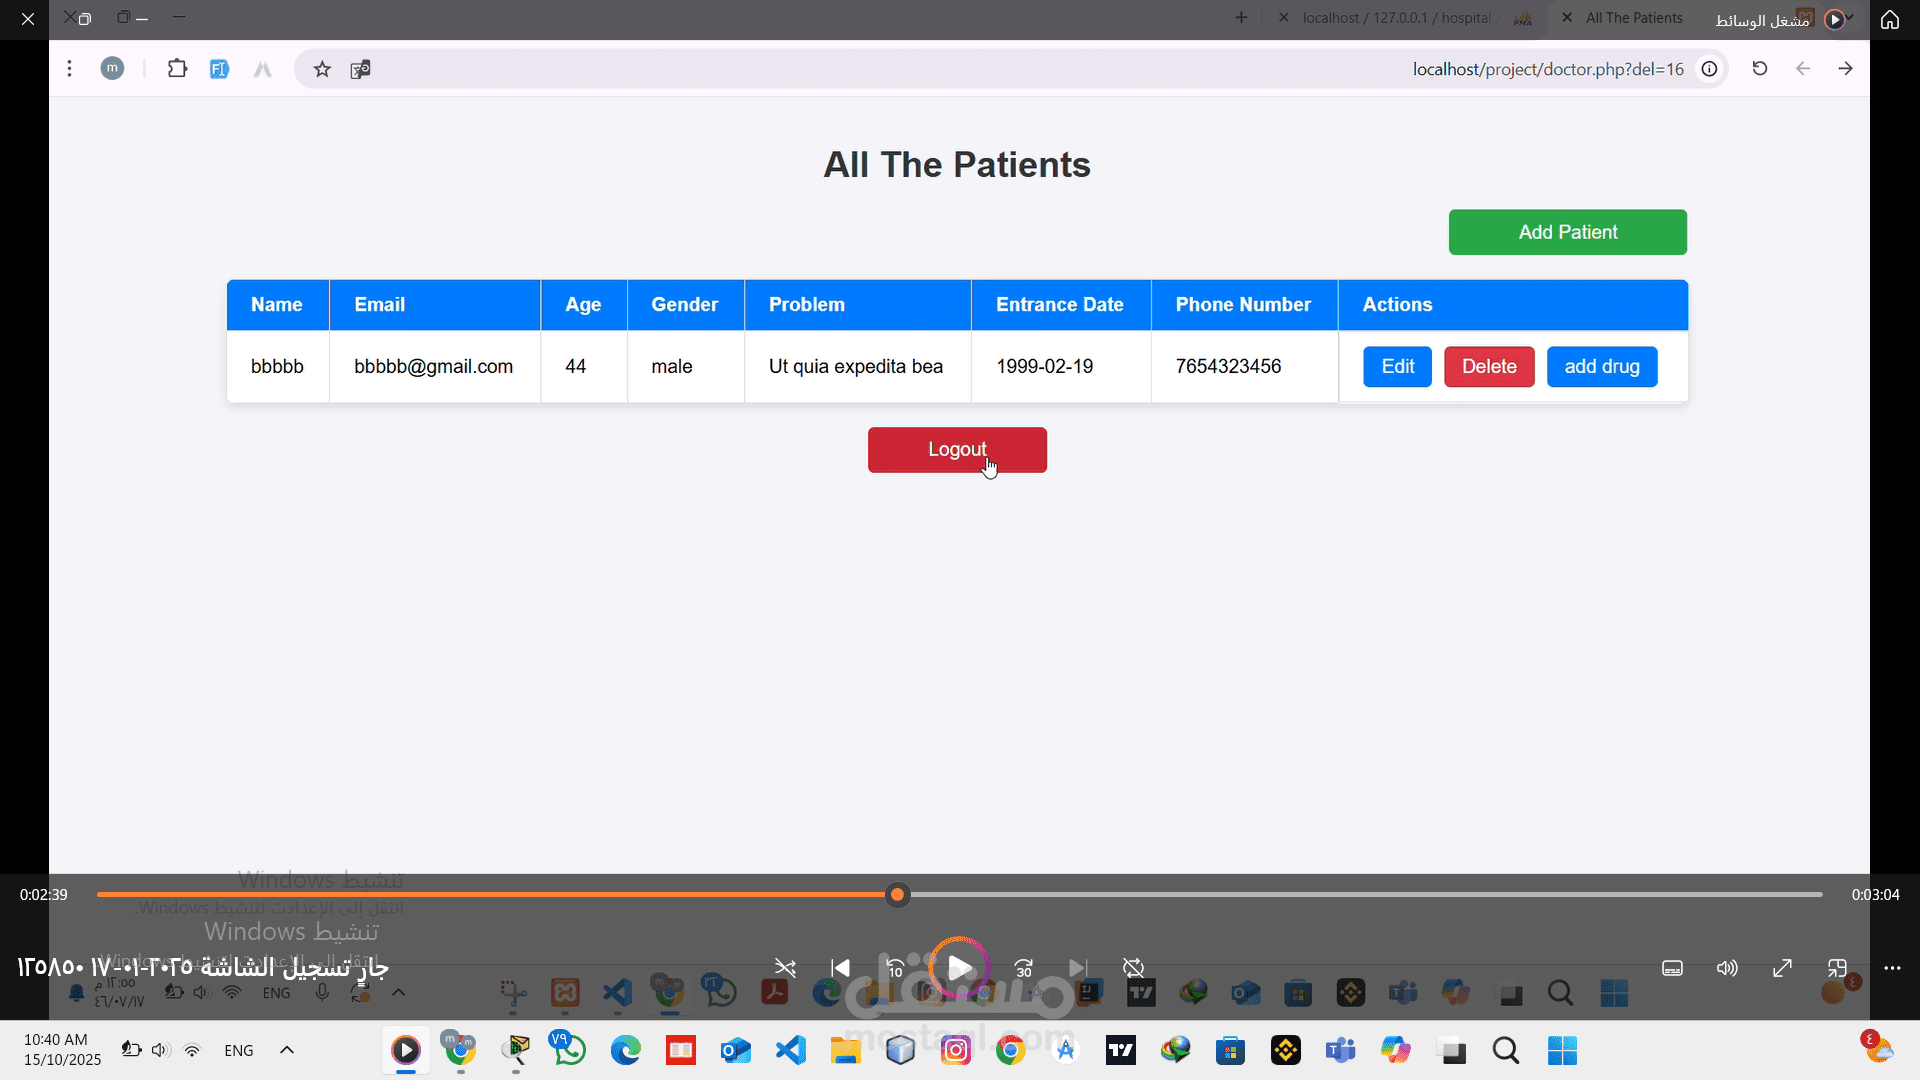The image size is (1920, 1080).
Task: Open a new browser tab with plus
Action: (1241, 18)
